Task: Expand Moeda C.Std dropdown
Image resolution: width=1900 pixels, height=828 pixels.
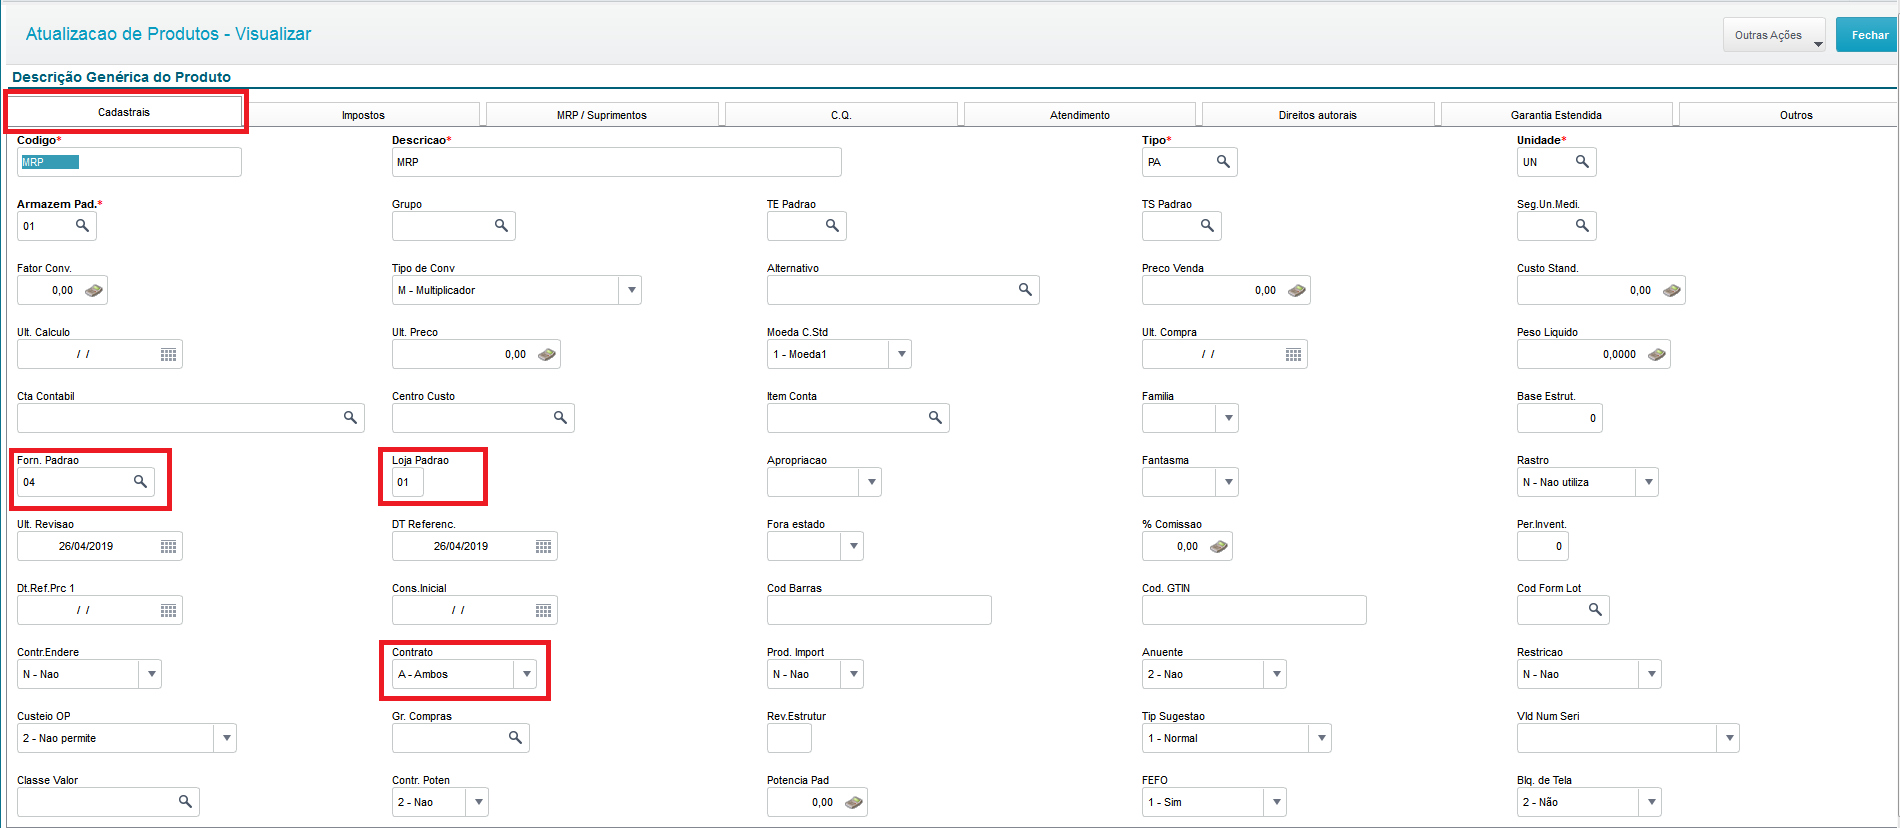Action: [x=901, y=354]
